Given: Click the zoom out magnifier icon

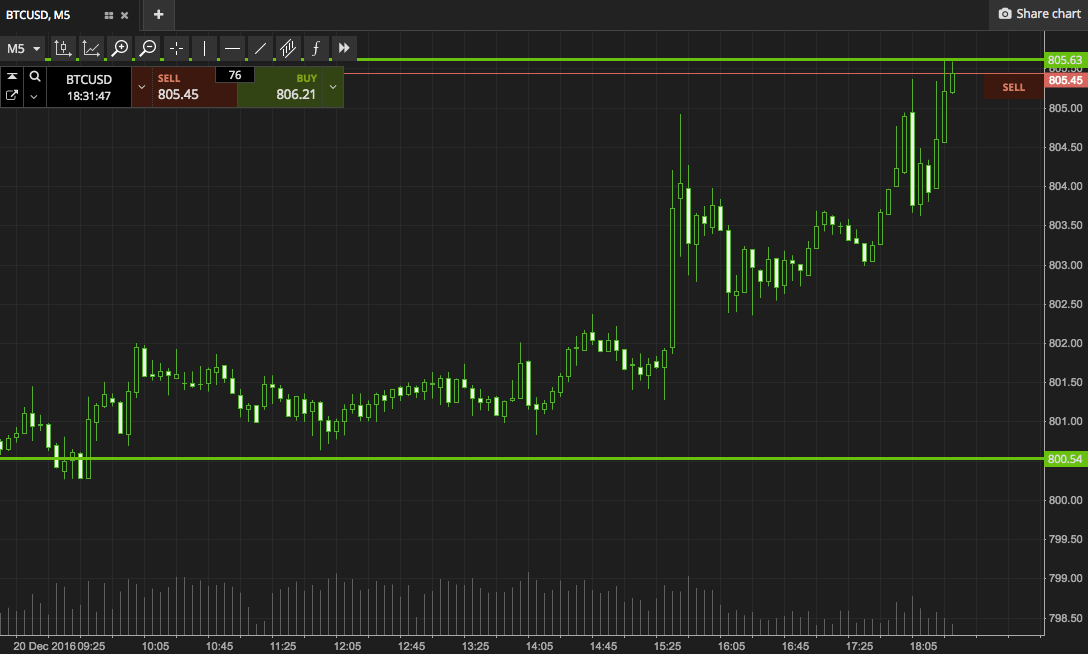Looking at the screenshot, I should (147, 48).
